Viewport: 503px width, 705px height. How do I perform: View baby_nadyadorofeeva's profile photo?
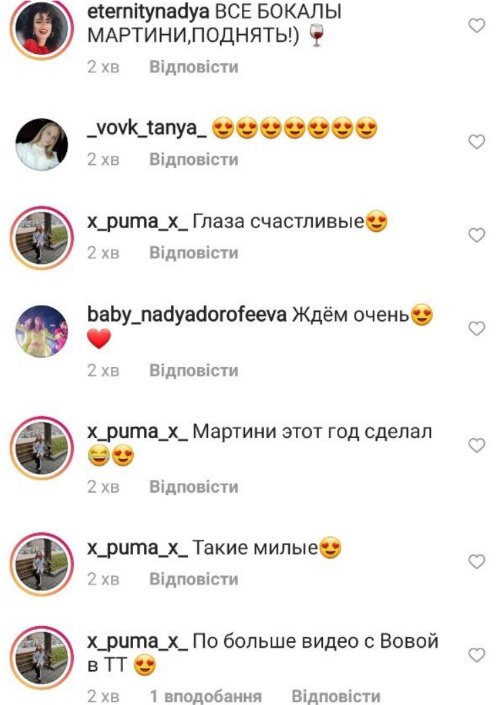point(42,331)
